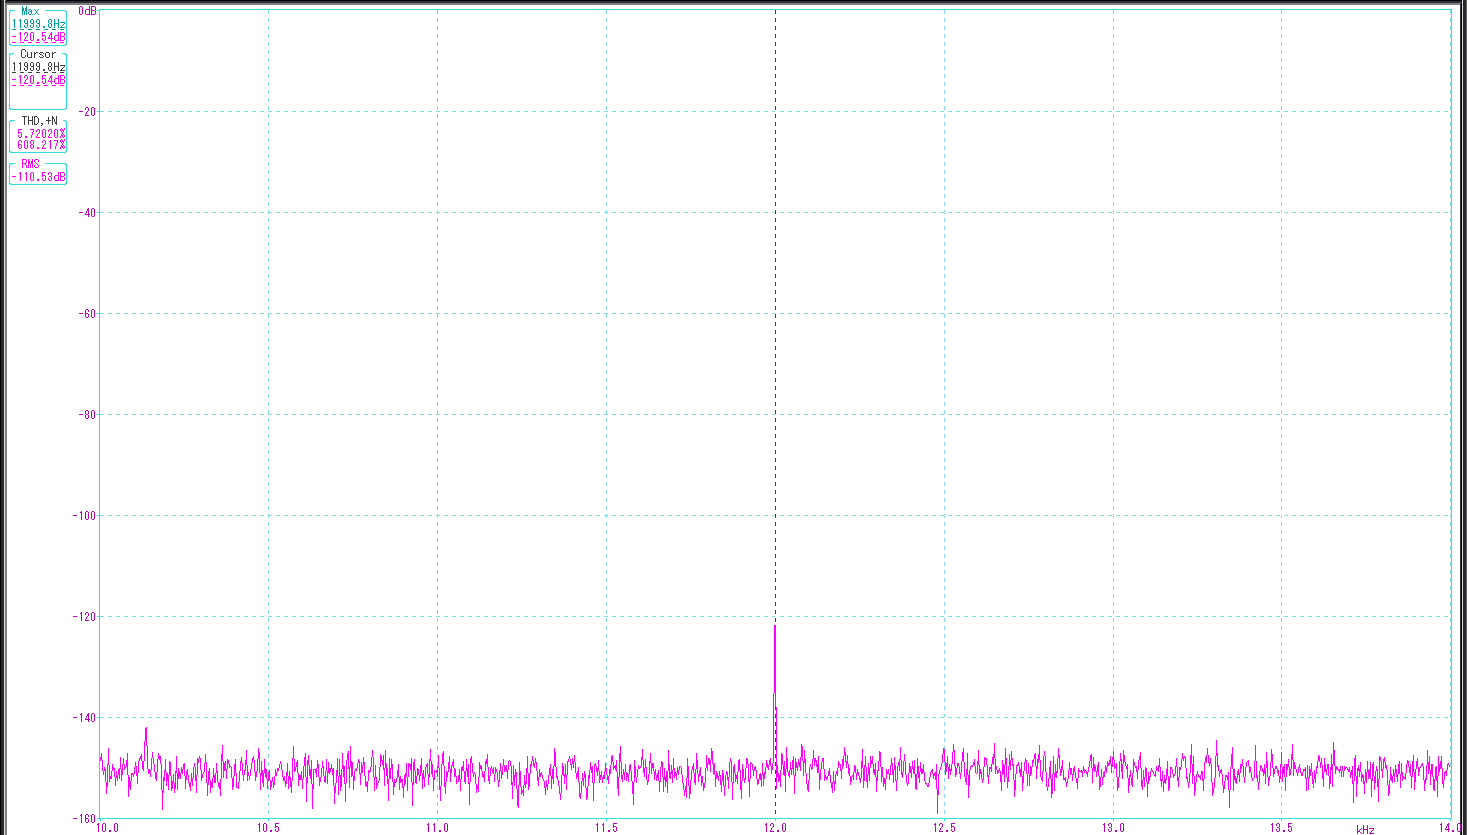This screenshot has height=835, width=1467.
Task: Click the -60 dB axis label
Action: 88,314
